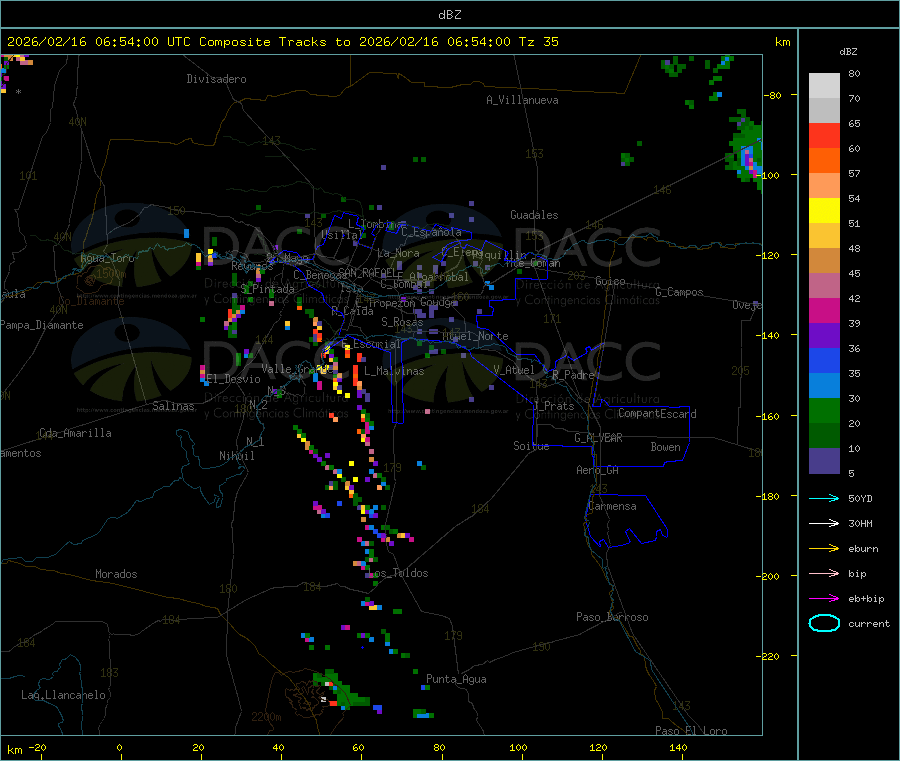Screen dimensions: 900x761
Task: Click the R_Padre map label
Action: point(573,375)
